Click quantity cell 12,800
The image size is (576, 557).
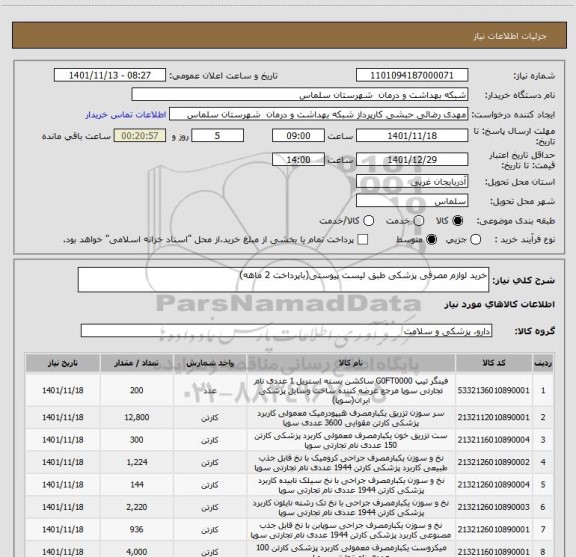[x=137, y=417]
